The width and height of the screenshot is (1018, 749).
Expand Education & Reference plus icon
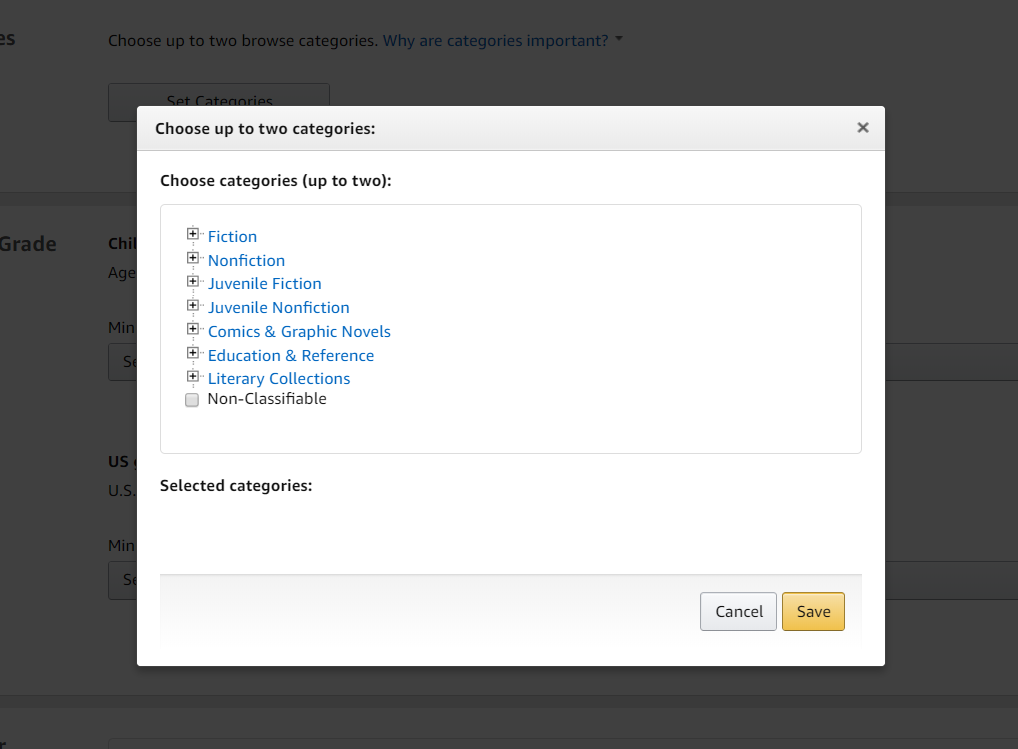(x=193, y=353)
